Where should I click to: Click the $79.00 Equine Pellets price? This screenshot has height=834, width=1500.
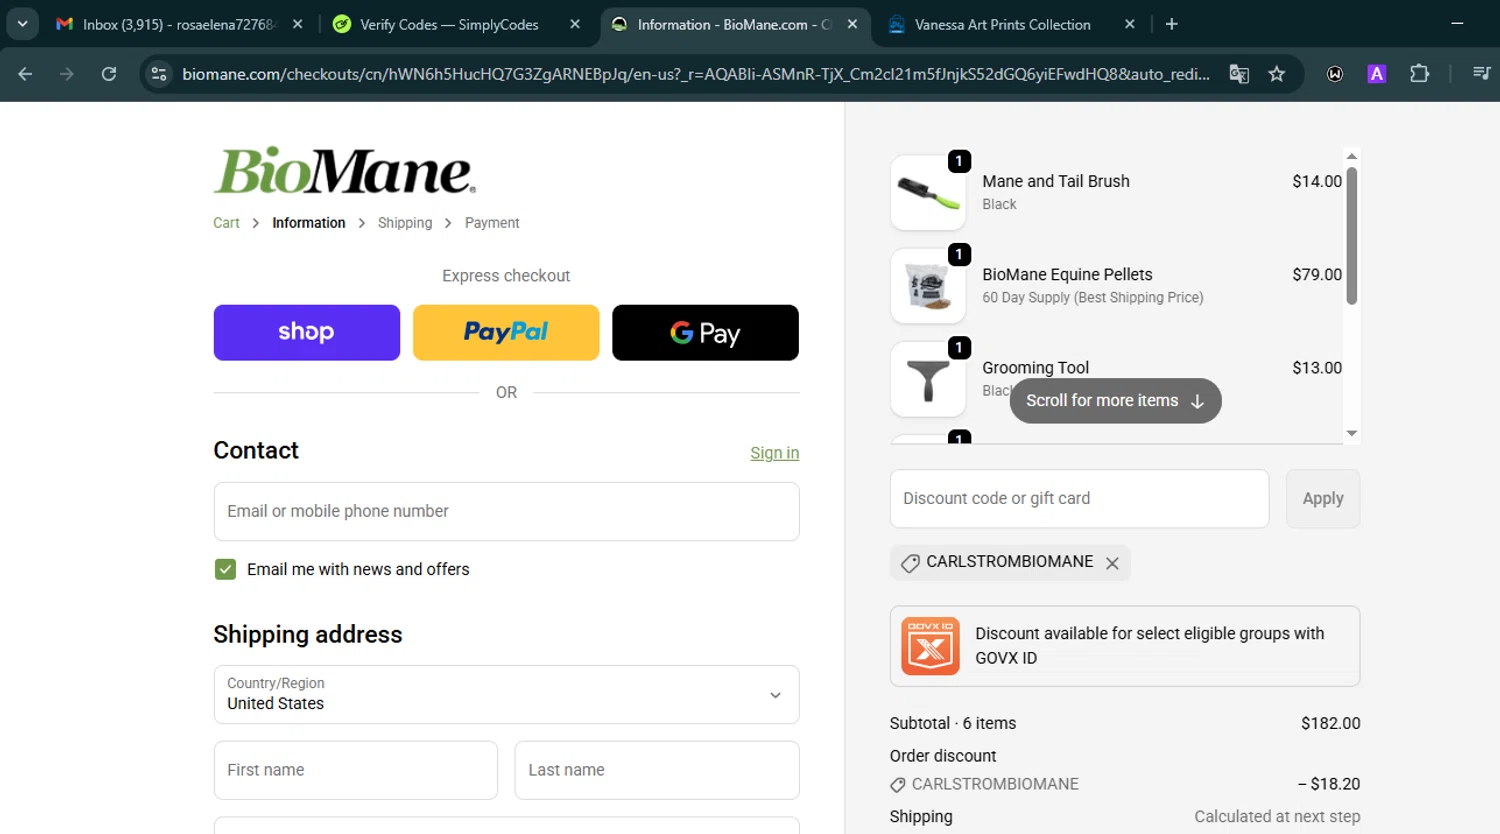[1317, 275]
